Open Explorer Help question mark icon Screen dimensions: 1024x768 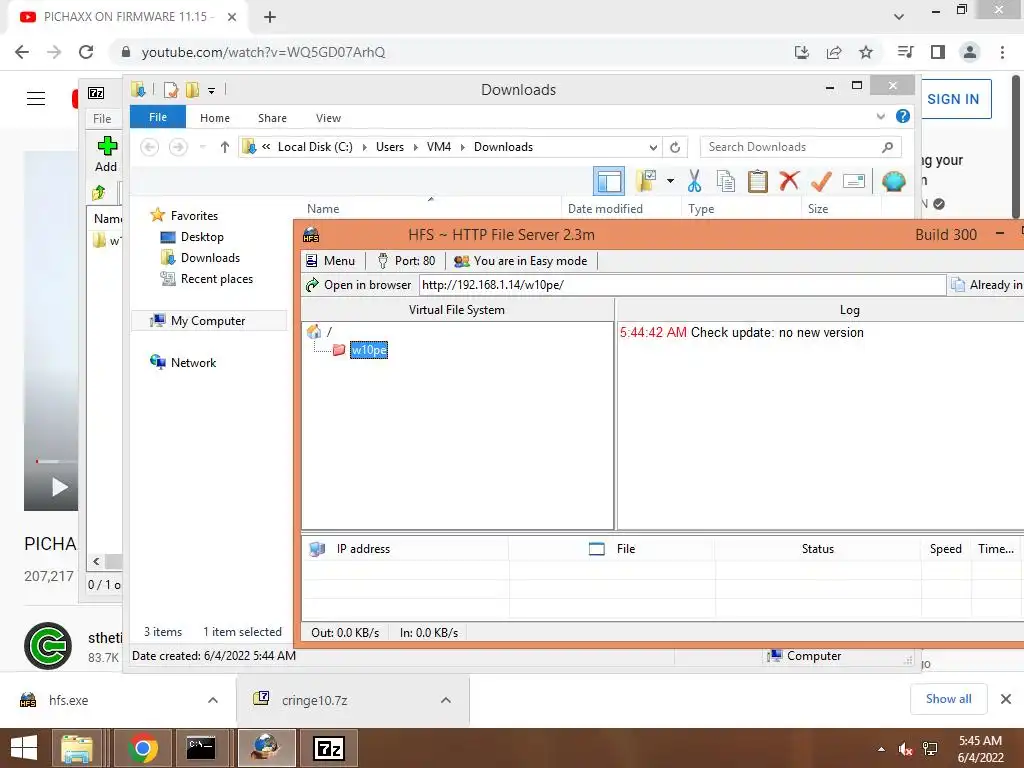point(903,116)
